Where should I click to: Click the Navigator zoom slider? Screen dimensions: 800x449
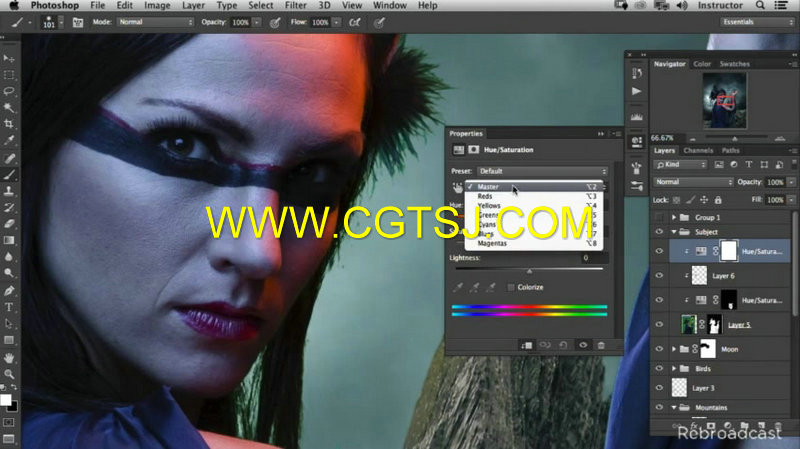coord(735,138)
